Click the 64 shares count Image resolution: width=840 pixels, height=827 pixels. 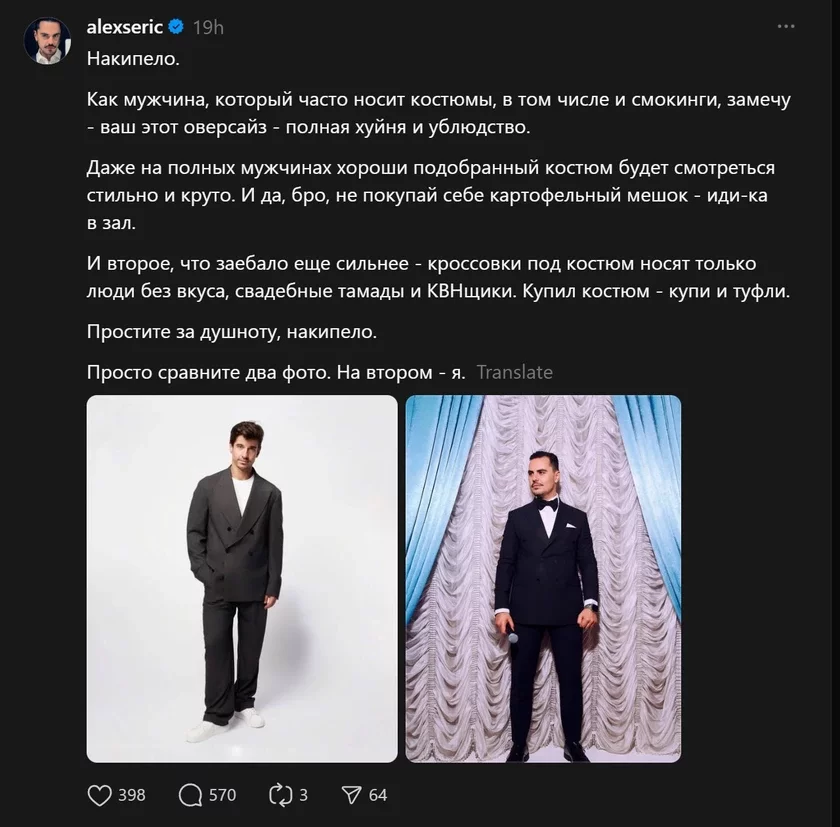pos(378,795)
